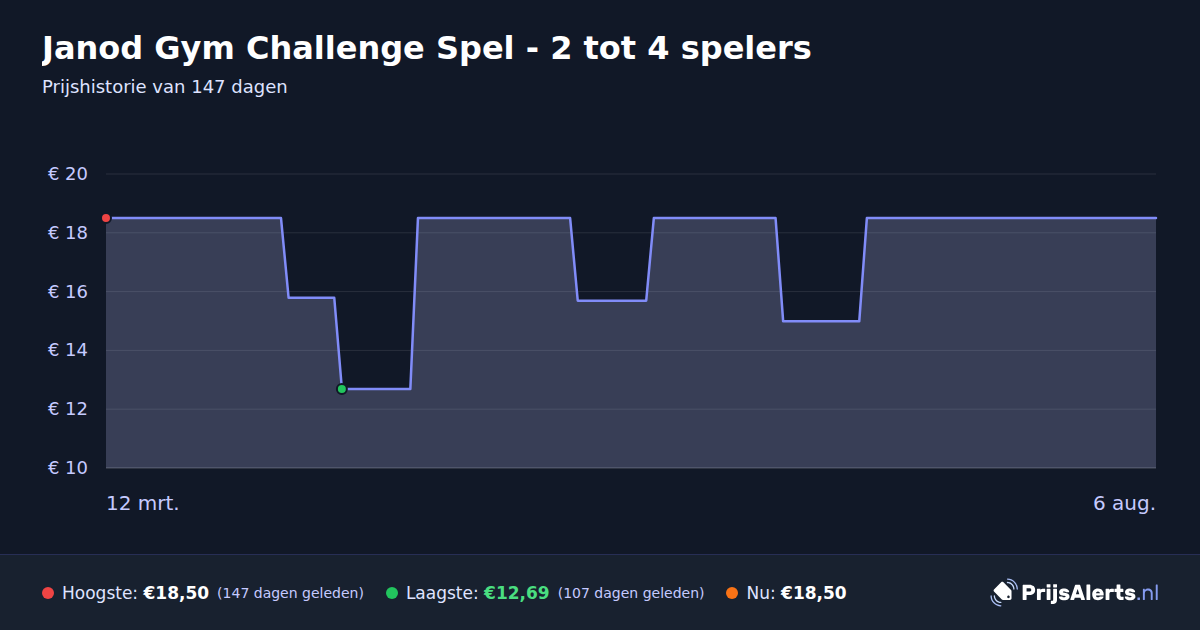Viewport: 1200px width, 630px height.
Task: Click the highest price value €18,50
Action: tap(176, 593)
